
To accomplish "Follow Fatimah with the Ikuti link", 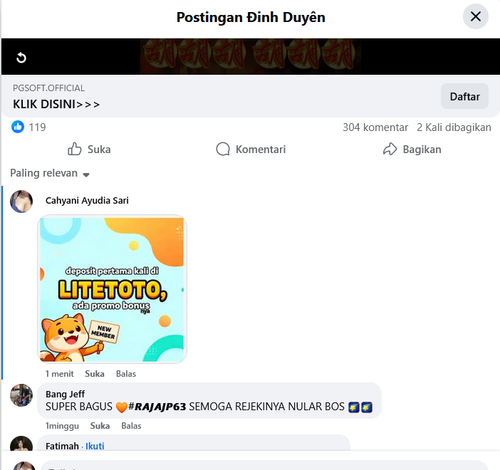I will [95, 446].
